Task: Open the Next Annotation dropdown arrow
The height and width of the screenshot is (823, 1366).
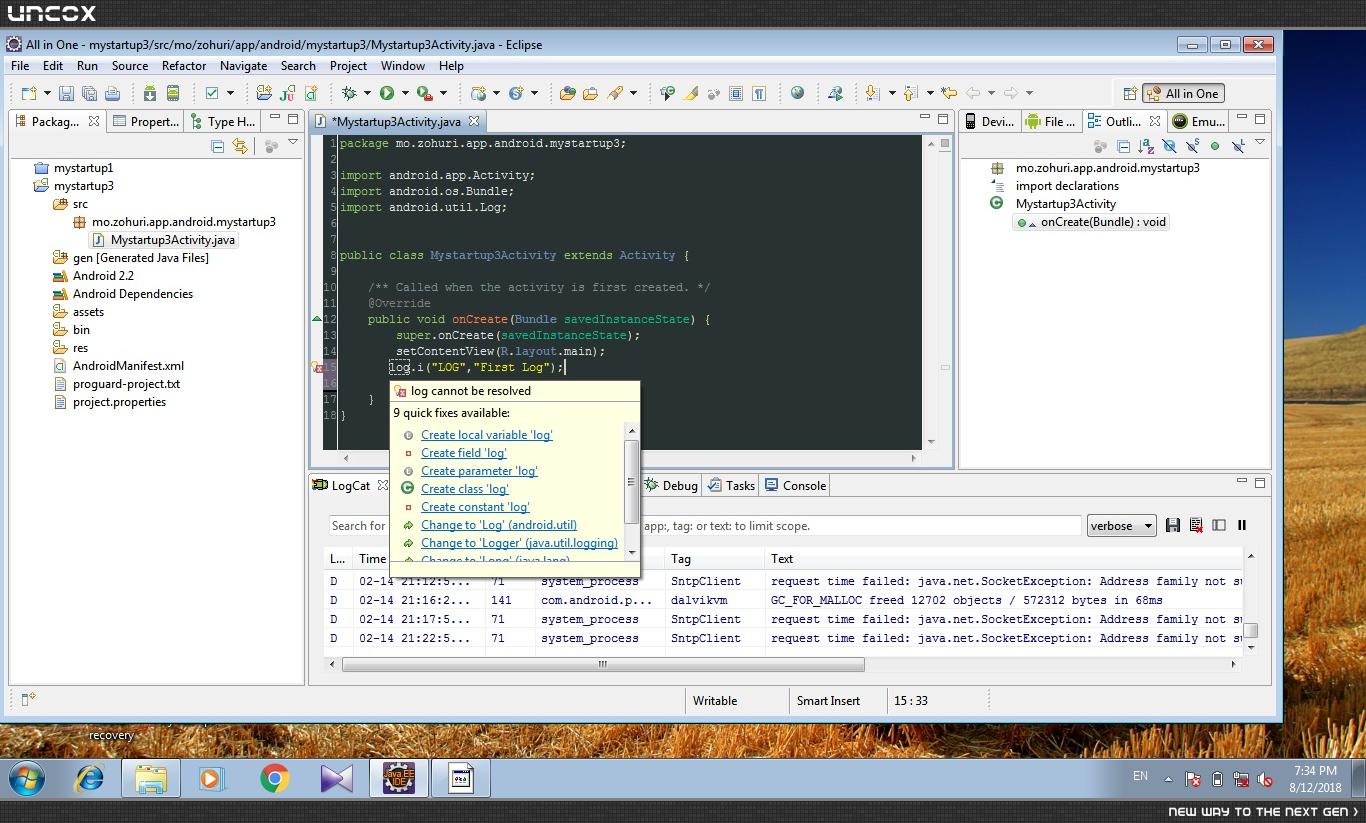Action: point(891,93)
